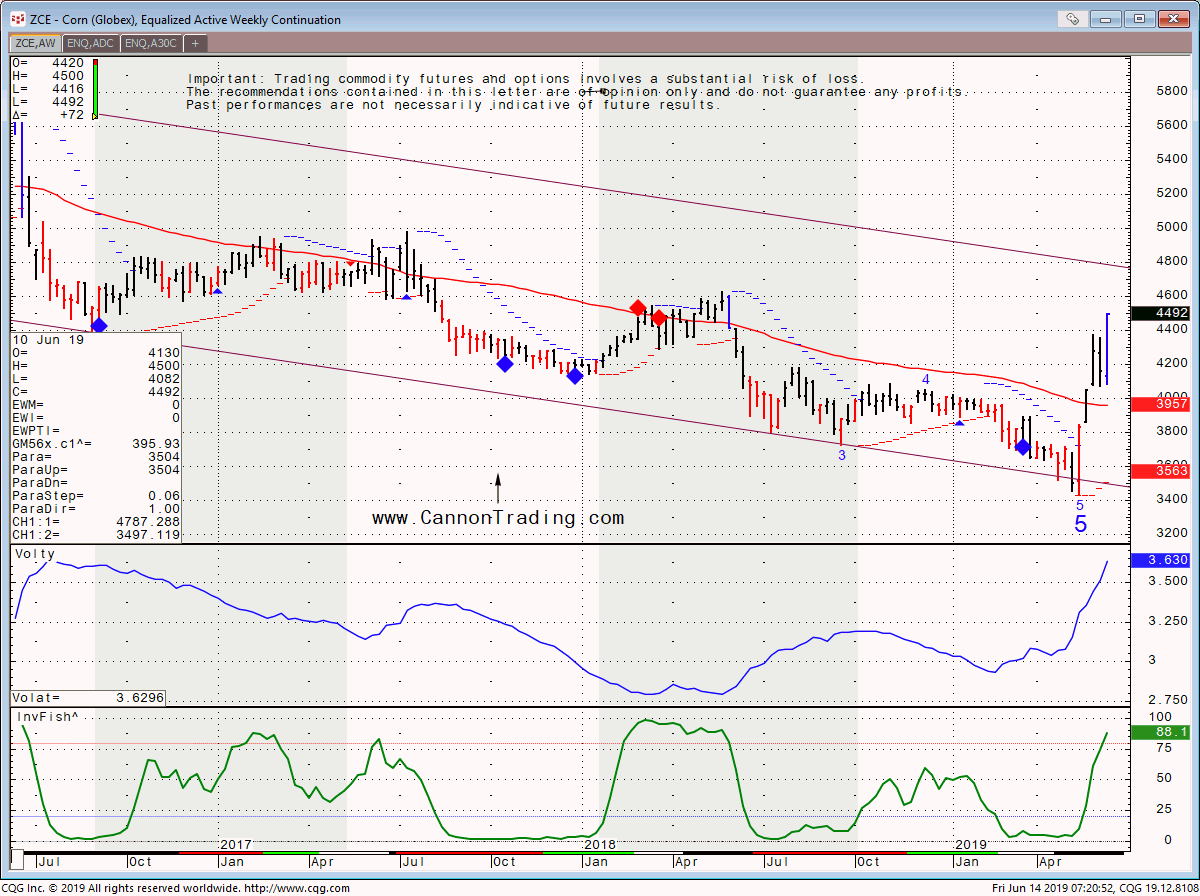The height and width of the screenshot is (896, 1200).
Task: Switch to the ENQ,ADC tab
Action: point(91,43)
